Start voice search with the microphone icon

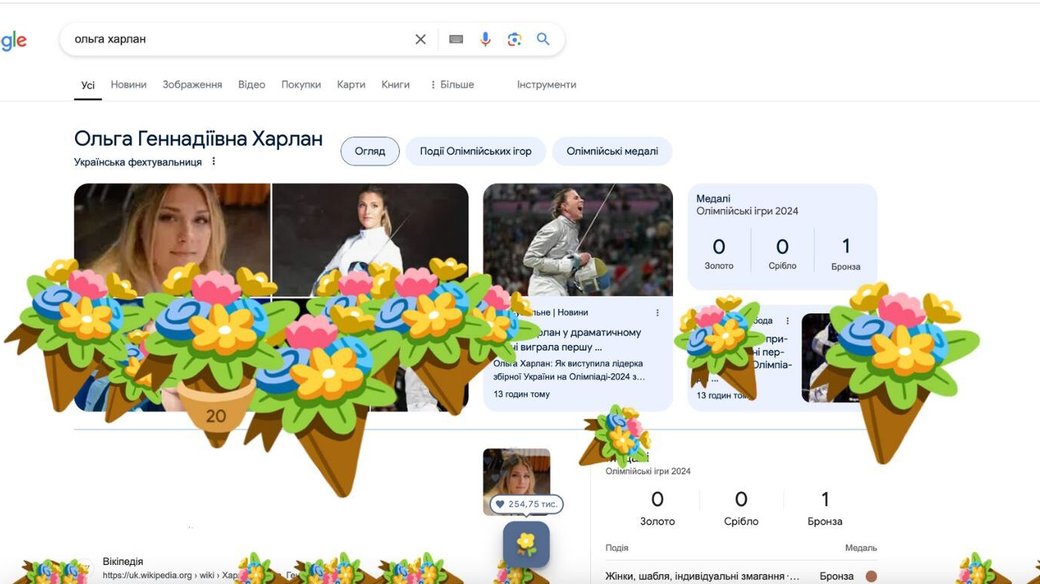[485, 39]
